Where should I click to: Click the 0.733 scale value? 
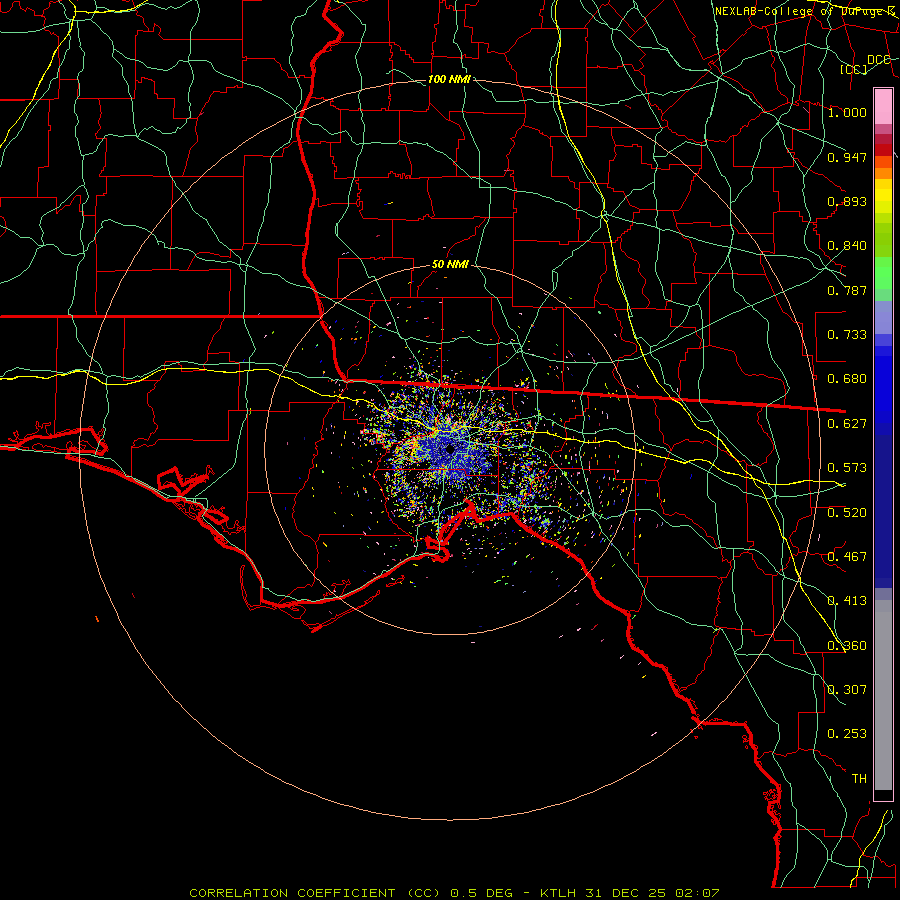click(847, 335)
